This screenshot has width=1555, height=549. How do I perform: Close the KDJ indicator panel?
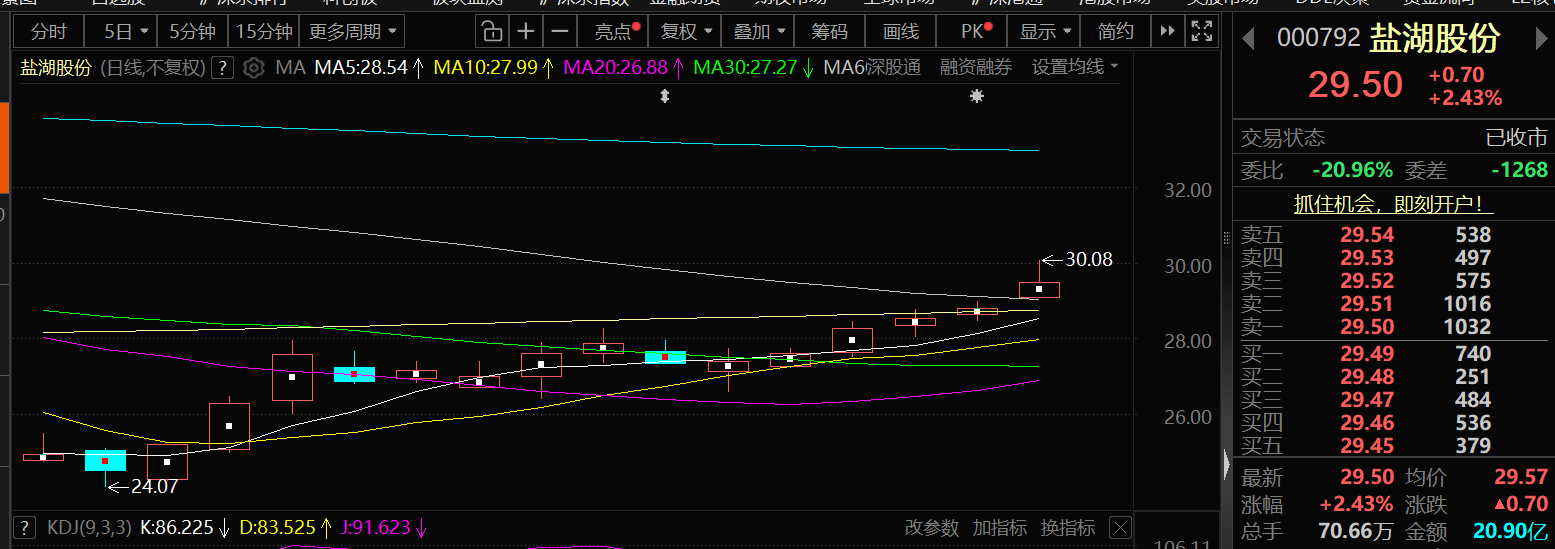(x=1120, y=527)
